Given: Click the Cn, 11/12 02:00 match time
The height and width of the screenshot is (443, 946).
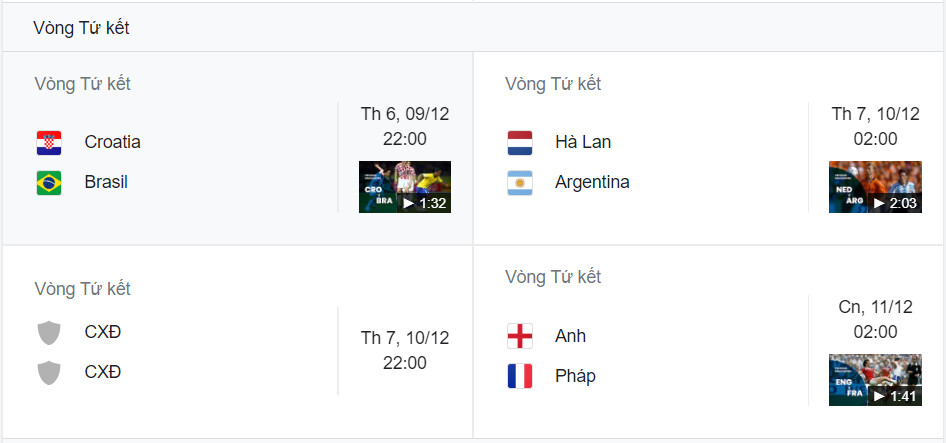Looking at the screenshot, I should (x=875, y=319).
